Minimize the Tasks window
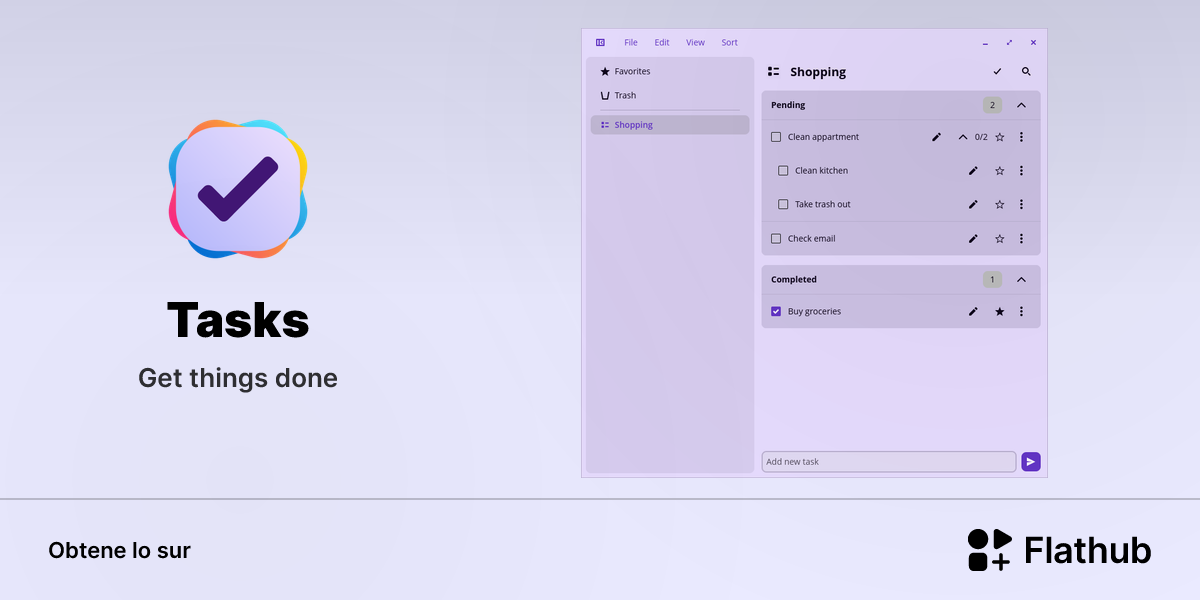1200x600 pixels. click(985, 43)
